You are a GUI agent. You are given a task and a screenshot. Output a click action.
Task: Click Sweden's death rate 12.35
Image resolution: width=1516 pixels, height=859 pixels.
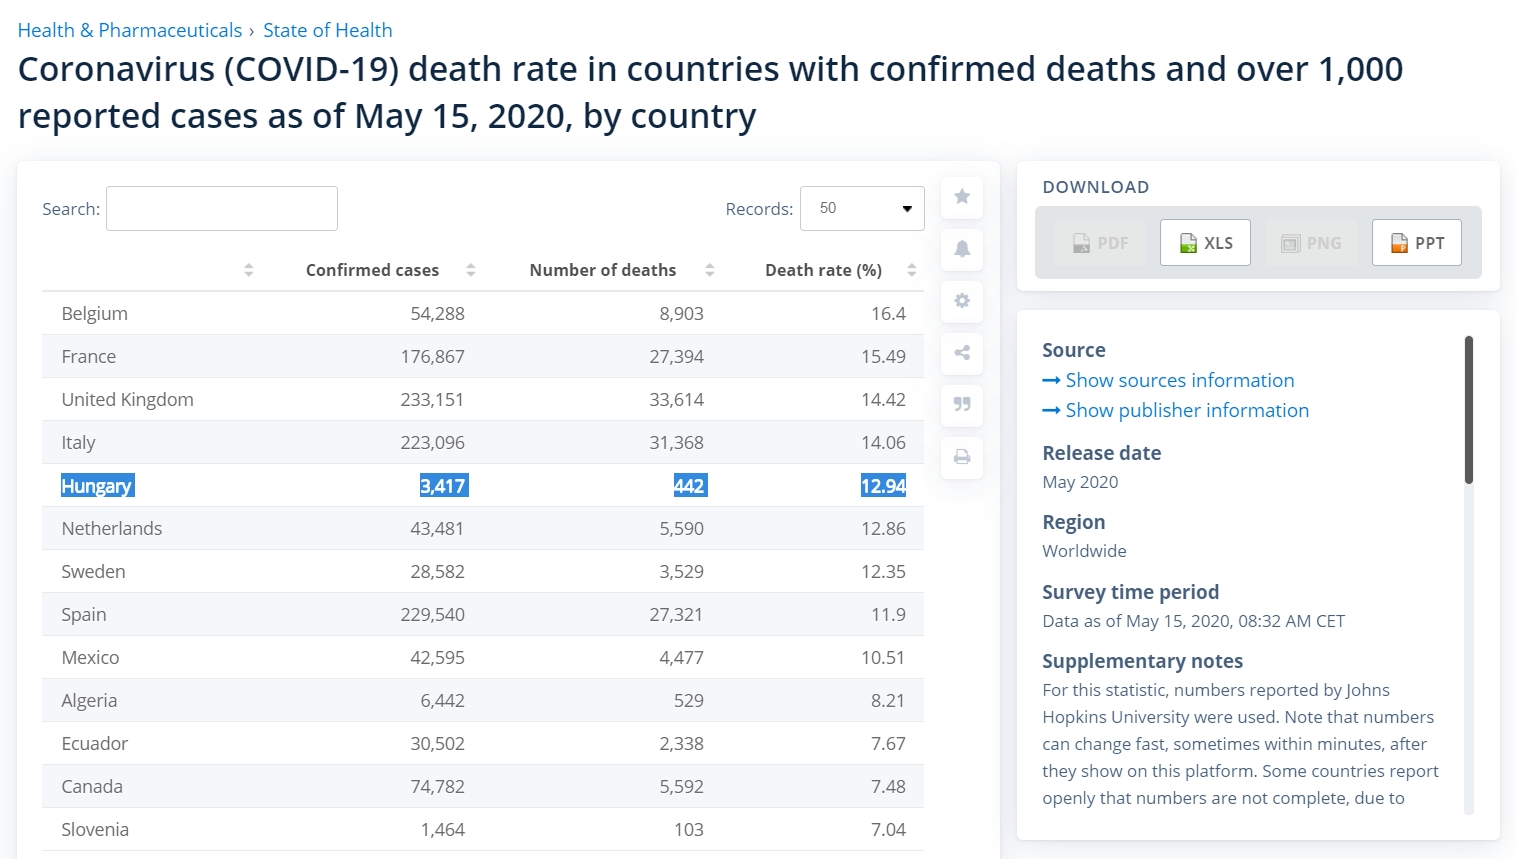pyautogui.click(x=884, y=571)
